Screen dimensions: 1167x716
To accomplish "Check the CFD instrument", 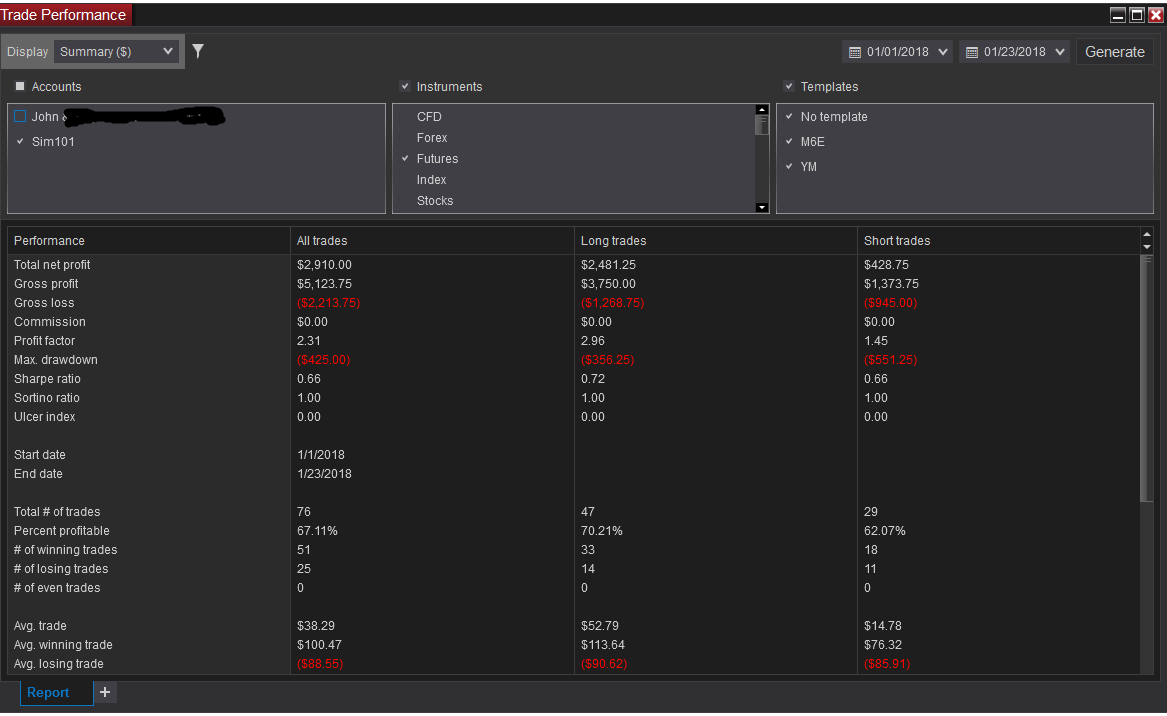I will pyautogui.click(x=405, y=117).
